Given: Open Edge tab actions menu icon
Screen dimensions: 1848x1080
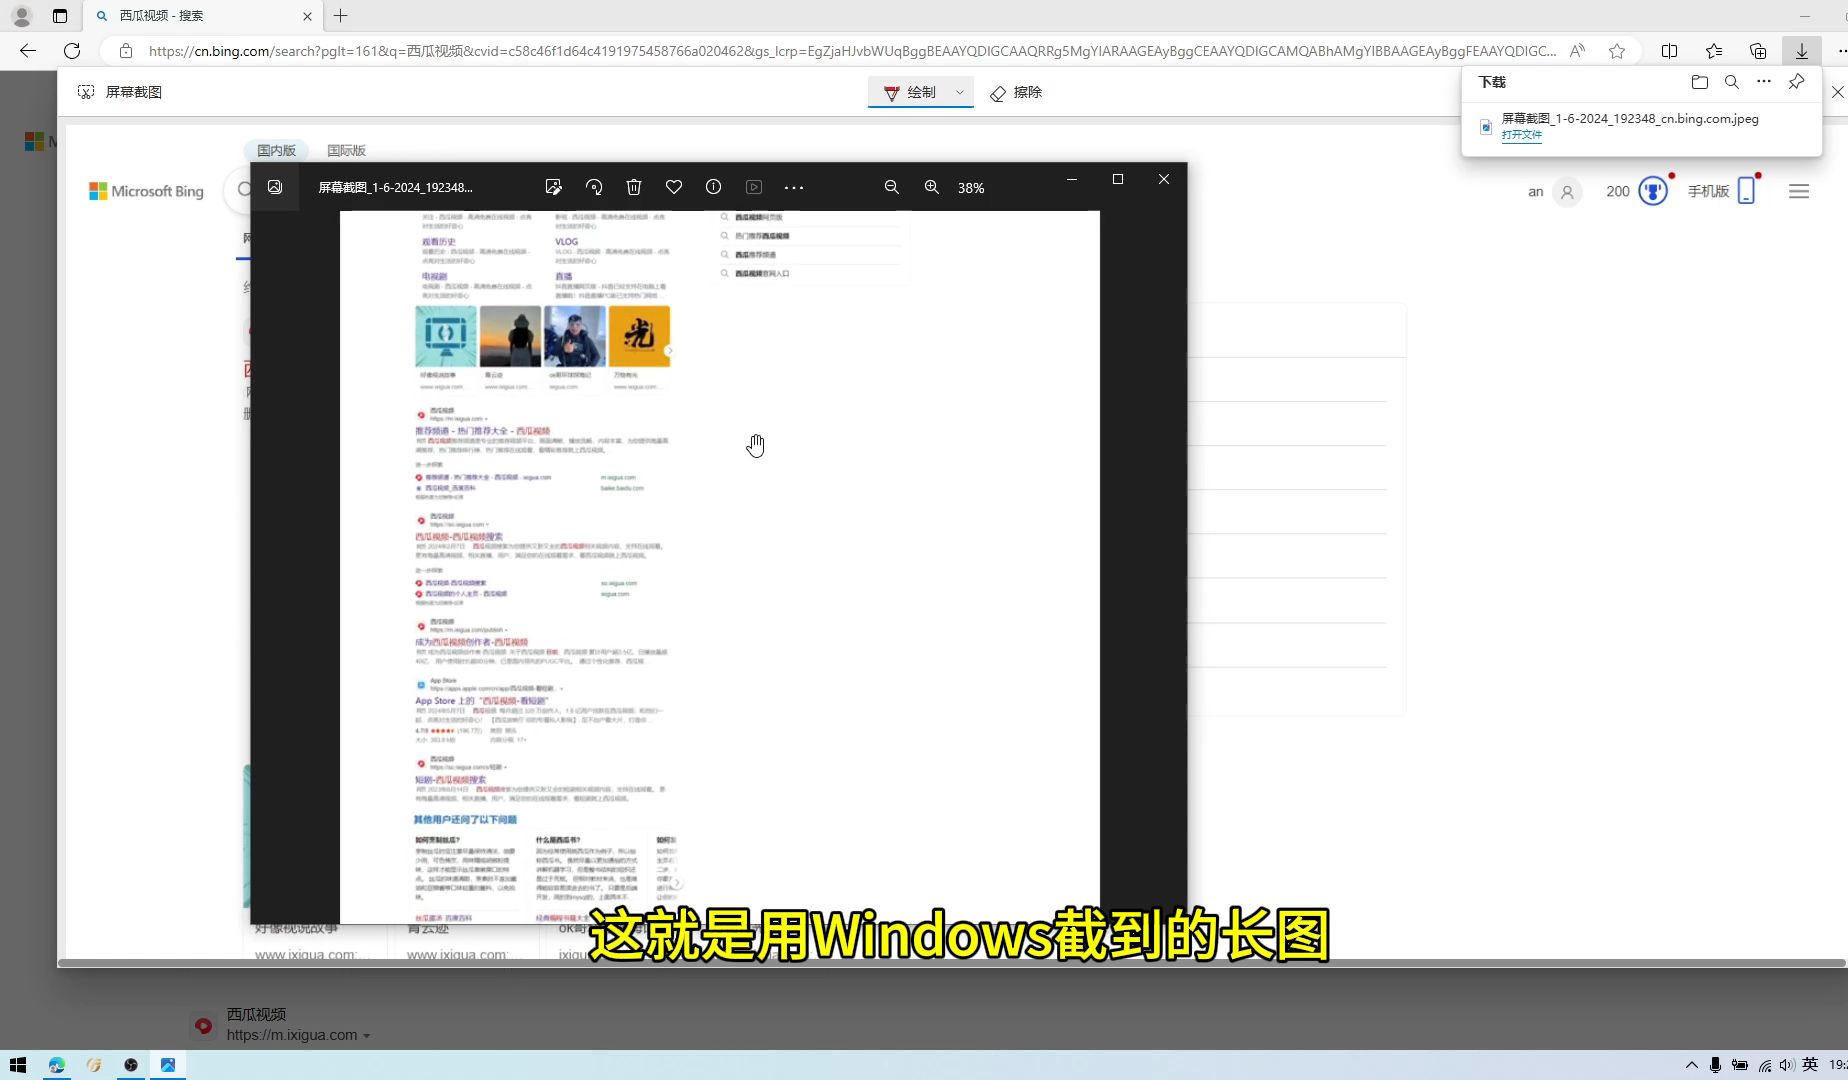Looking at the screenshot, I should point(60,16).
